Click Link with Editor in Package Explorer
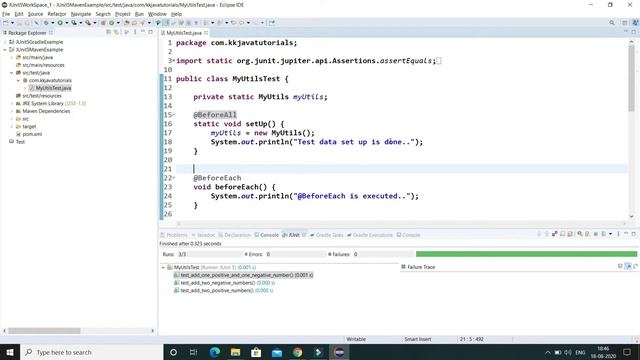The width and height of the screenshot is (640, 360). [116, 32]
